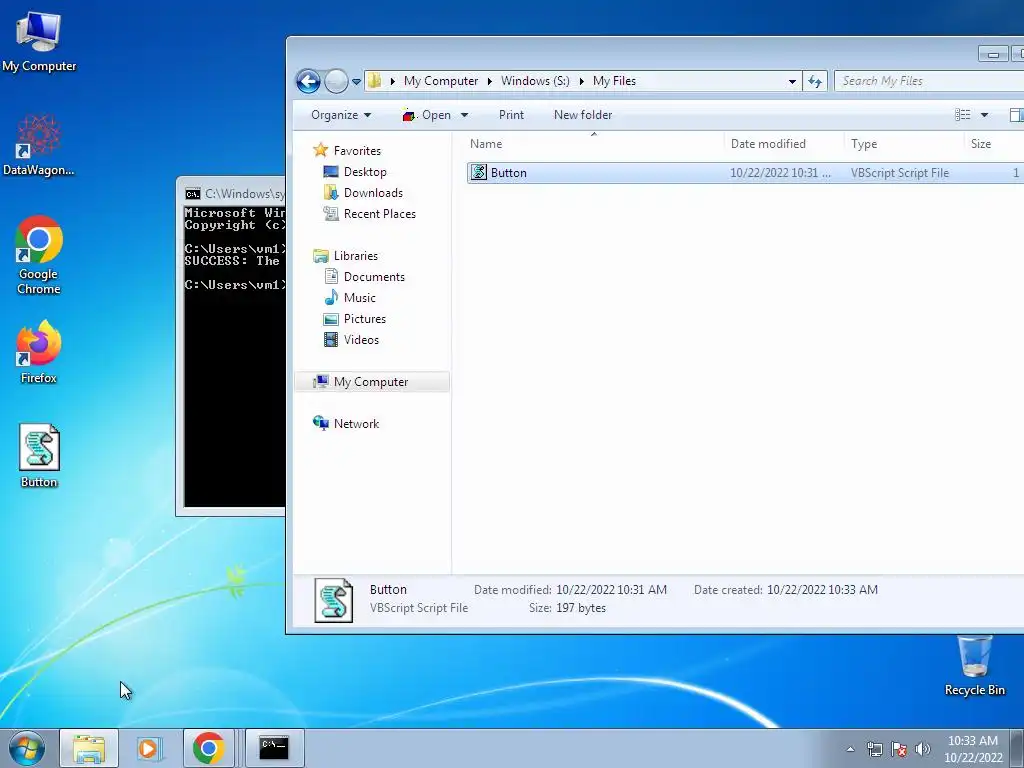Open the Recycle Bin
This screenshot has width=1024, height=768.
(x=974, y=665)
